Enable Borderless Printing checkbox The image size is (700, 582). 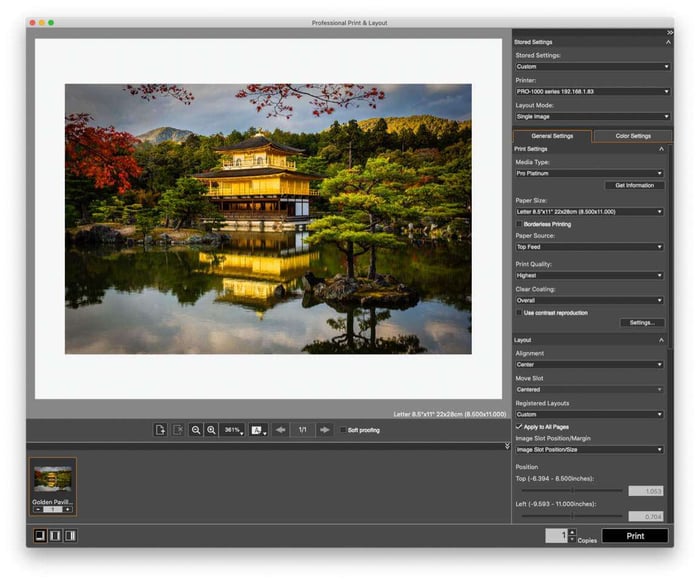tap(519, 224)
